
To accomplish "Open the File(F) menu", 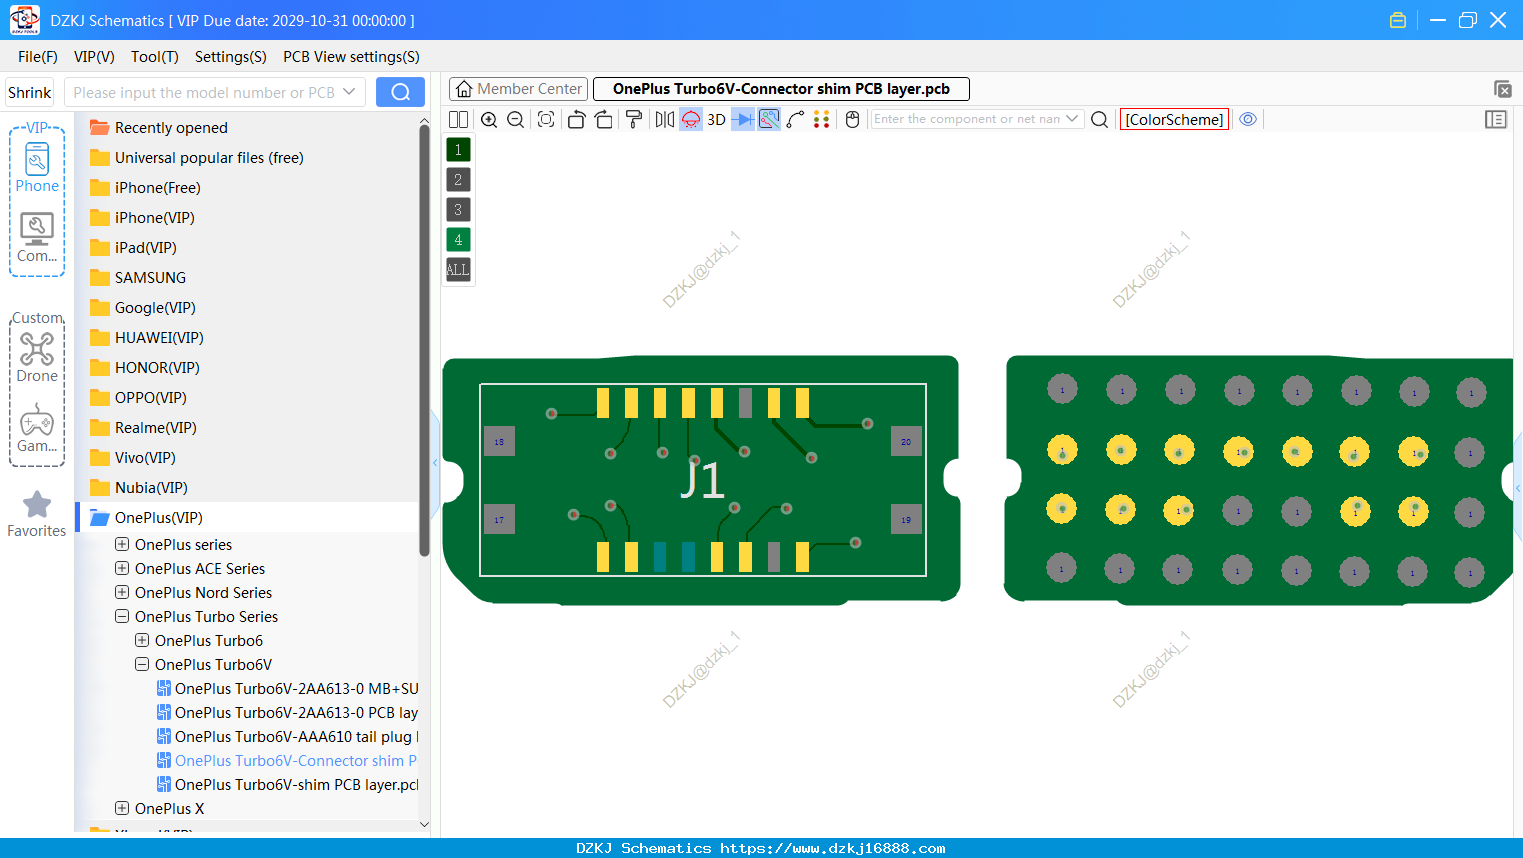I will (x=38, y=57).
